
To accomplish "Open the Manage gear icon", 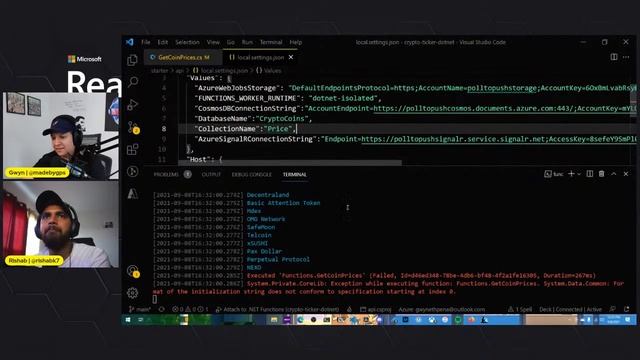I will coord(132,293).
